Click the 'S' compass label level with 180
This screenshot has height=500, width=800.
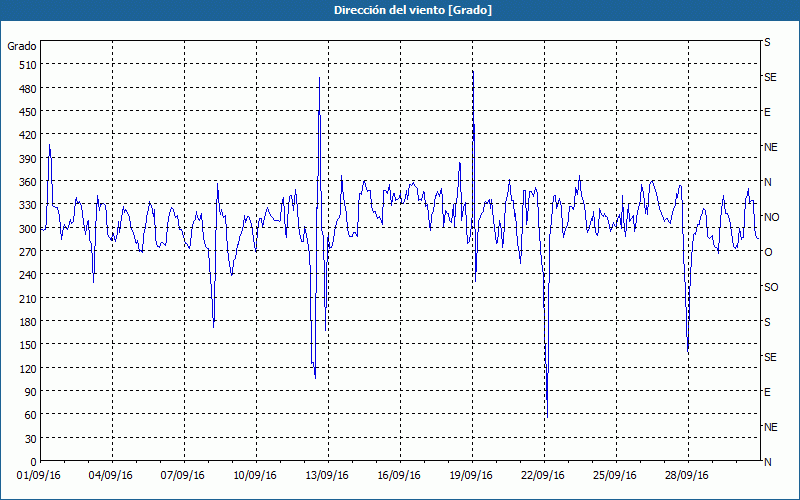(x=767, y=322)
